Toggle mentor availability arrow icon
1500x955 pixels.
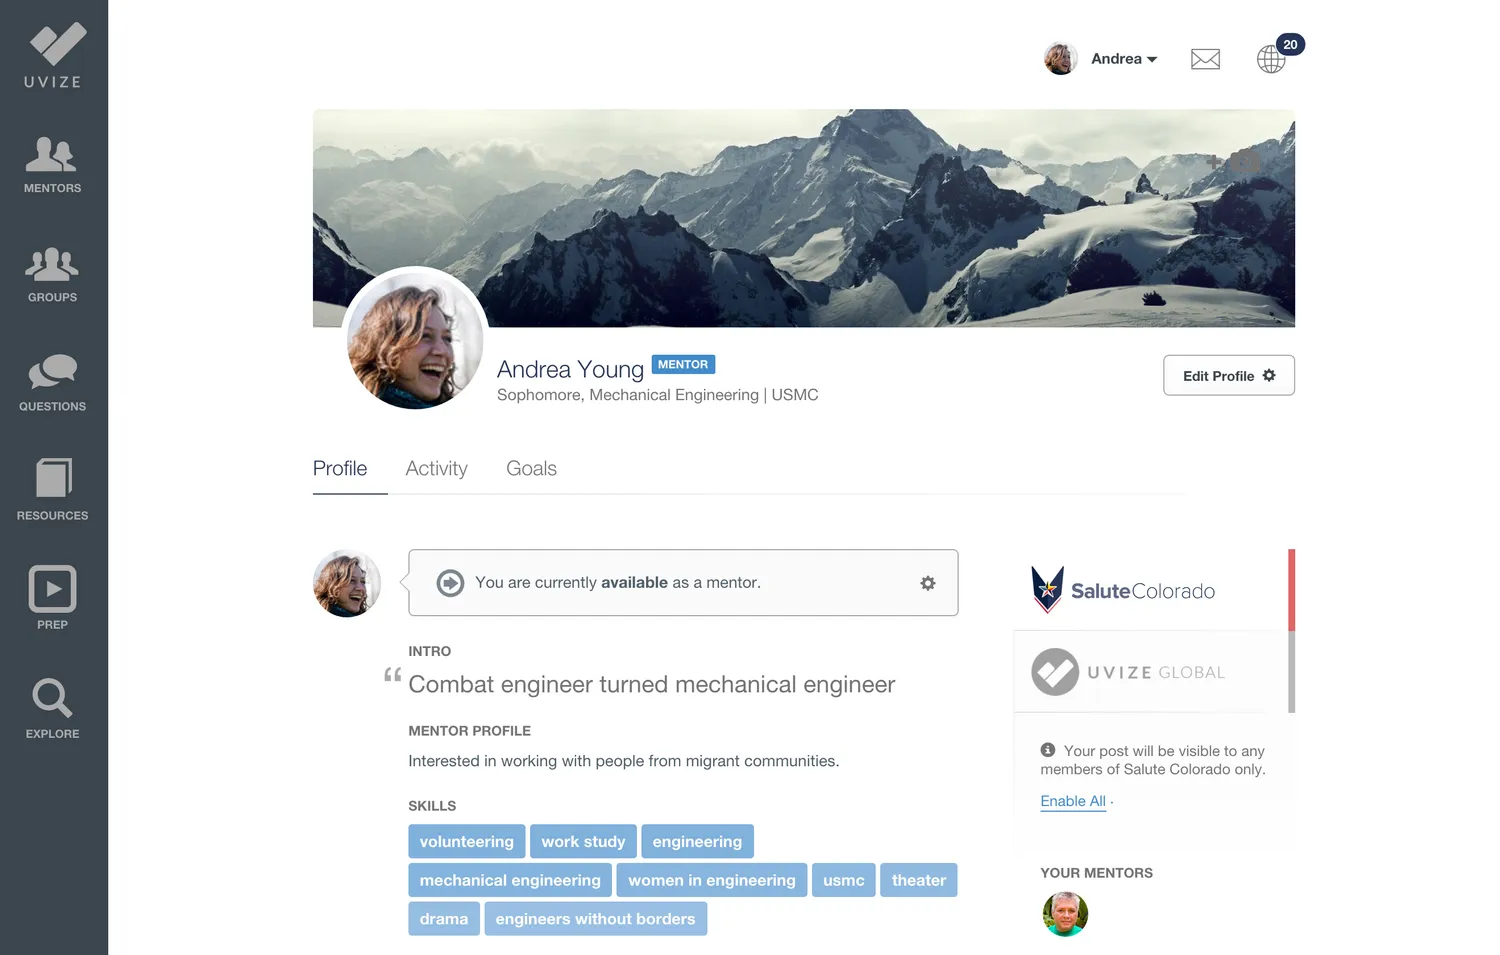[451, 583]
